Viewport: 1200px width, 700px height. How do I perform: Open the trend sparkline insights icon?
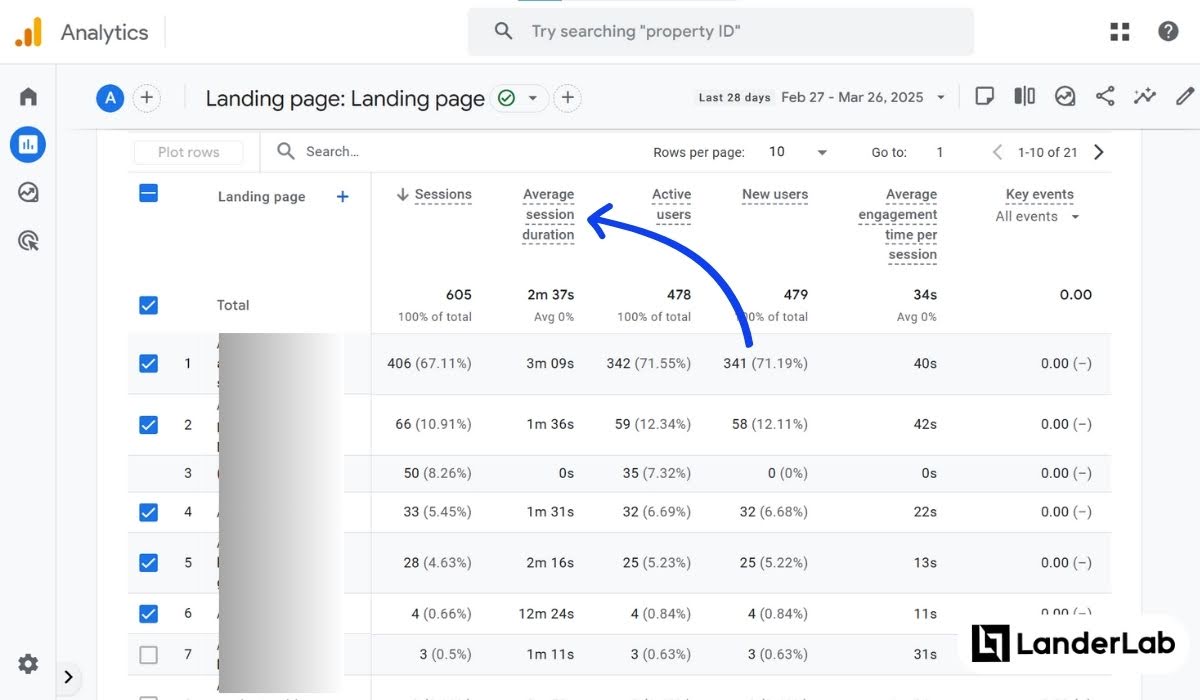pos(1145,96)
